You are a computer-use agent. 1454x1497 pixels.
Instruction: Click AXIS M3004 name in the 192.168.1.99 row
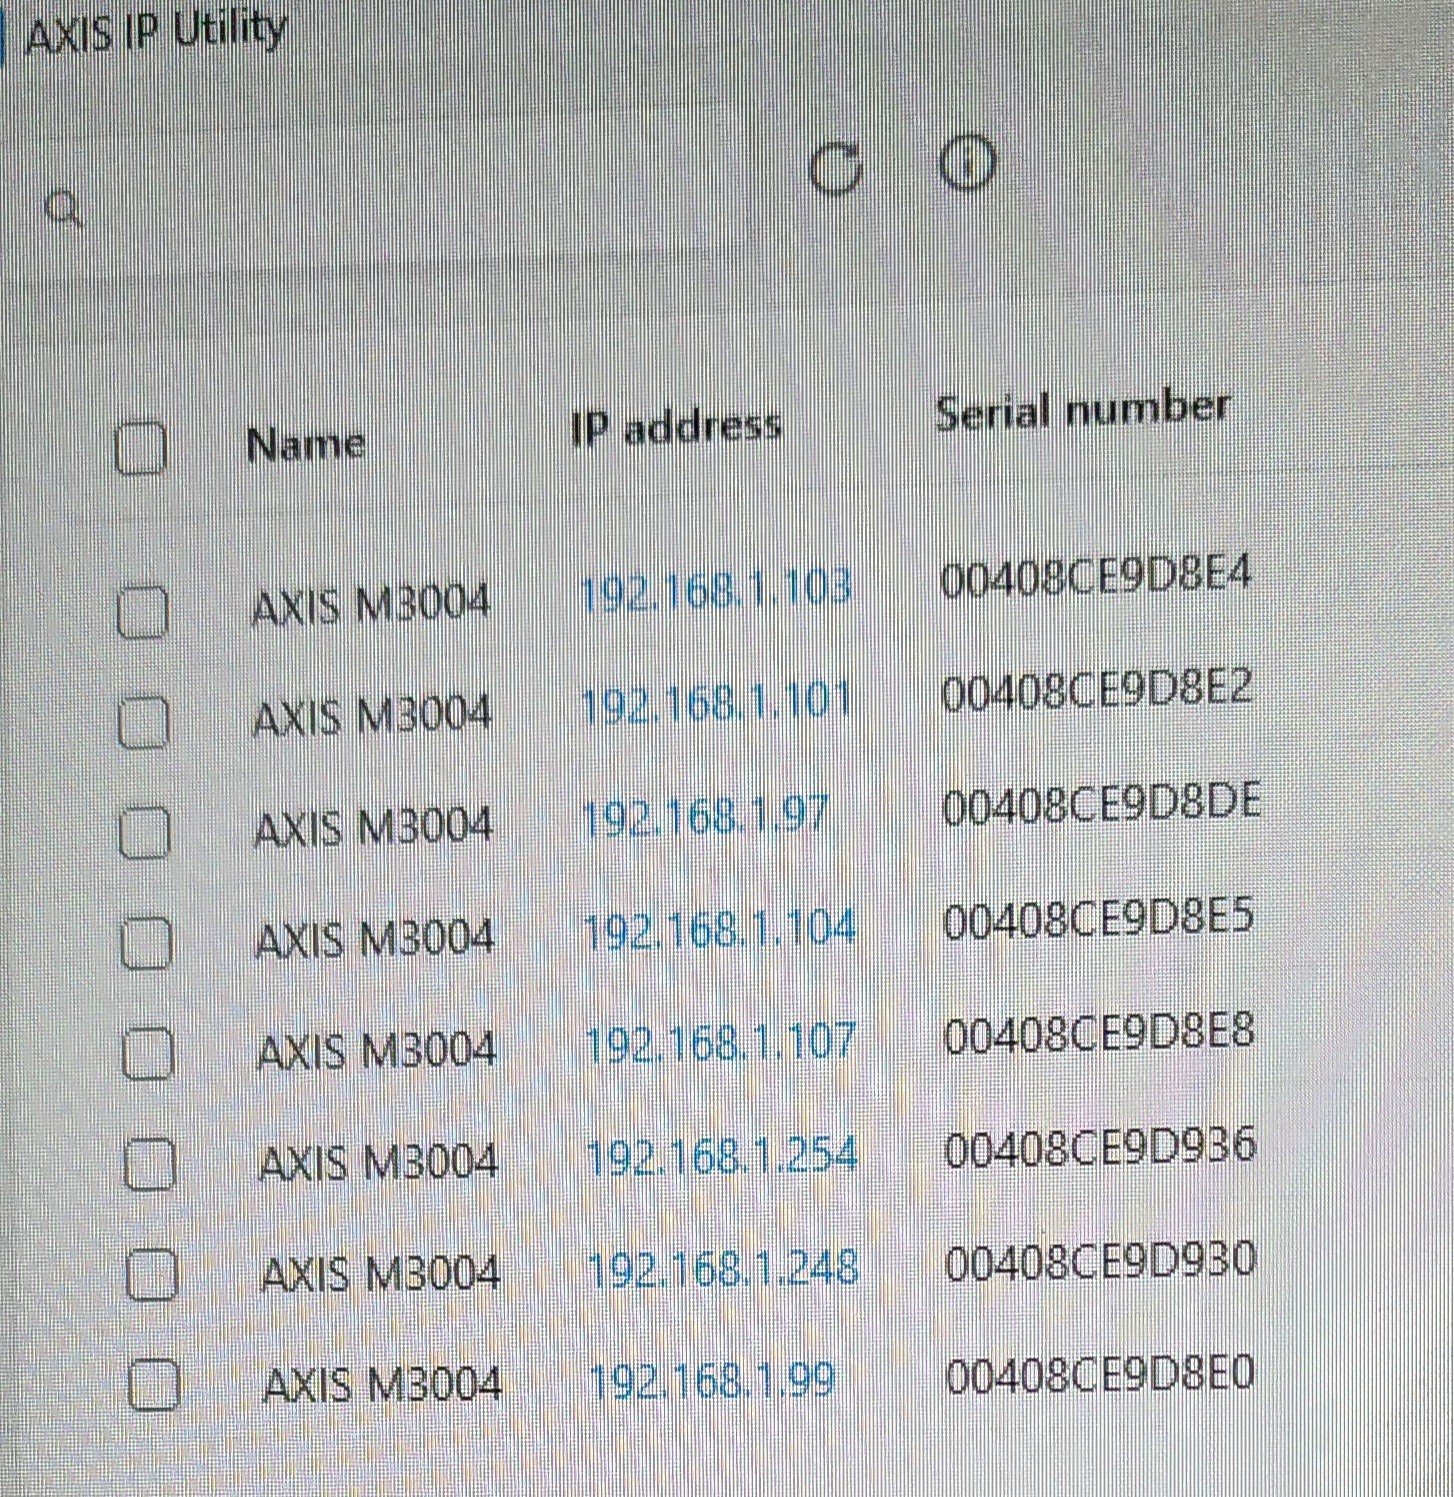pos(382,1385)
